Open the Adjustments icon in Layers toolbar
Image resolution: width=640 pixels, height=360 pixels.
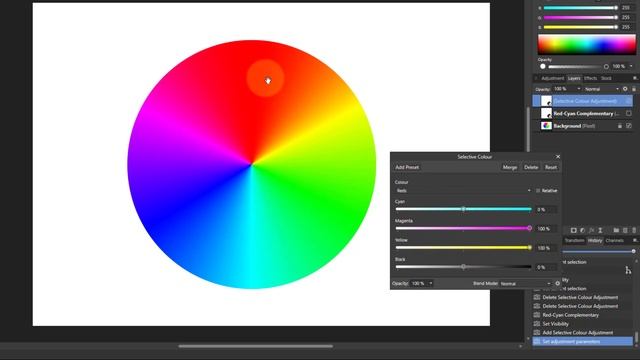582,231
